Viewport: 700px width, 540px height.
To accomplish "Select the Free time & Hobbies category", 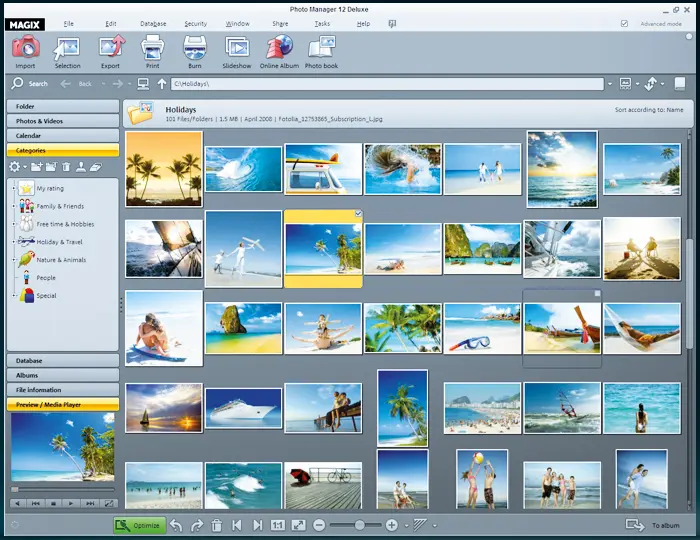I will pyautogui.click(x=65, y=224).
